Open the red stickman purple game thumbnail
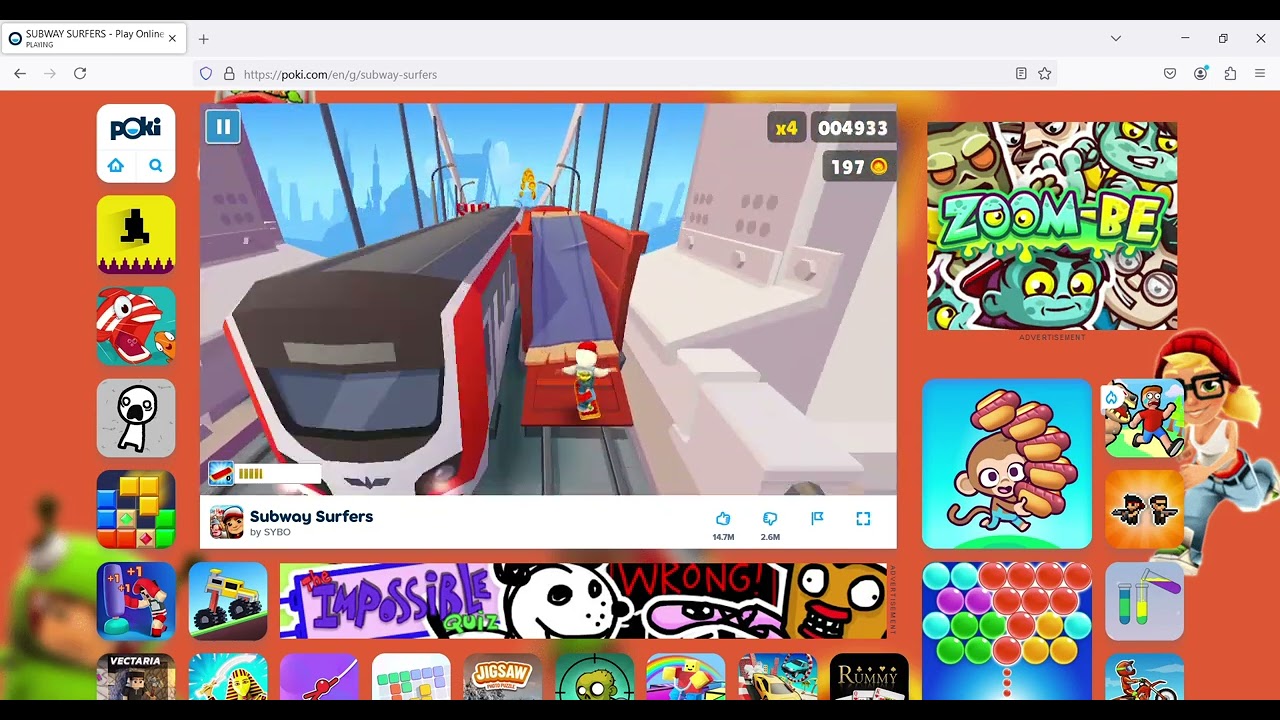1280x720 pixels. coord(320,677)
